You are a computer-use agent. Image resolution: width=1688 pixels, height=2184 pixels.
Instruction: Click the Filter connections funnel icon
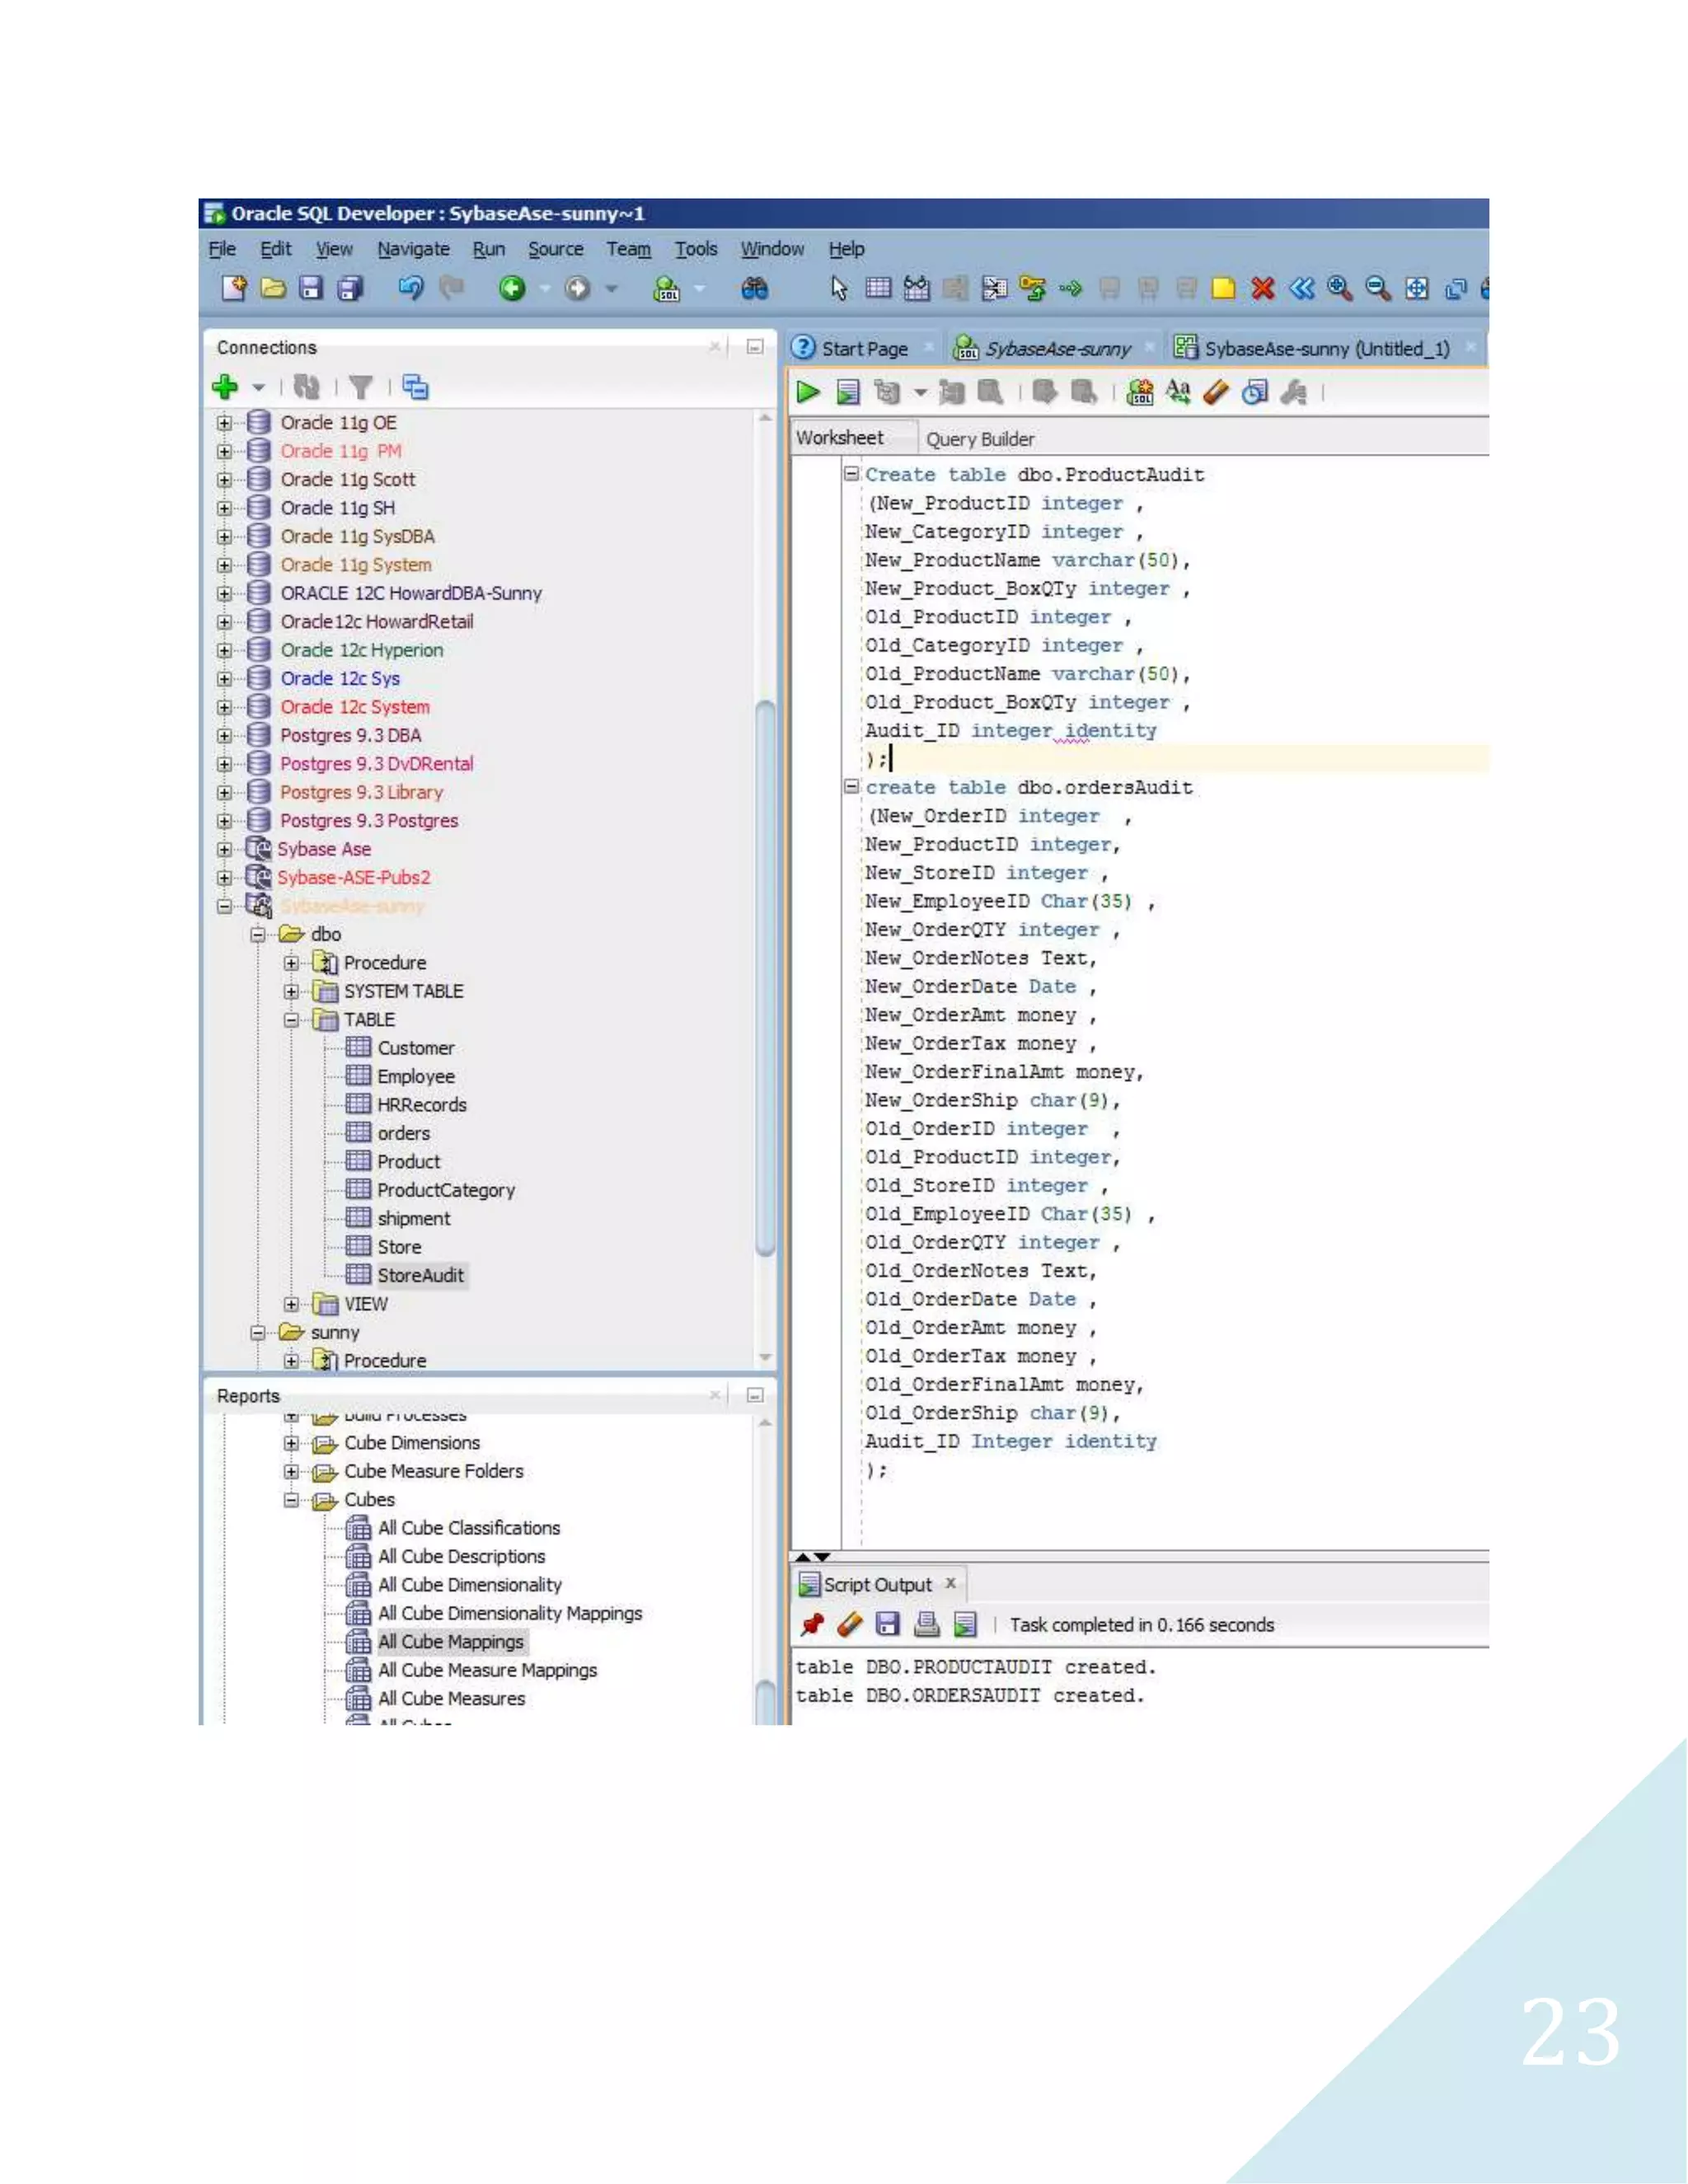pyautogui.click(x=361, y=387)
